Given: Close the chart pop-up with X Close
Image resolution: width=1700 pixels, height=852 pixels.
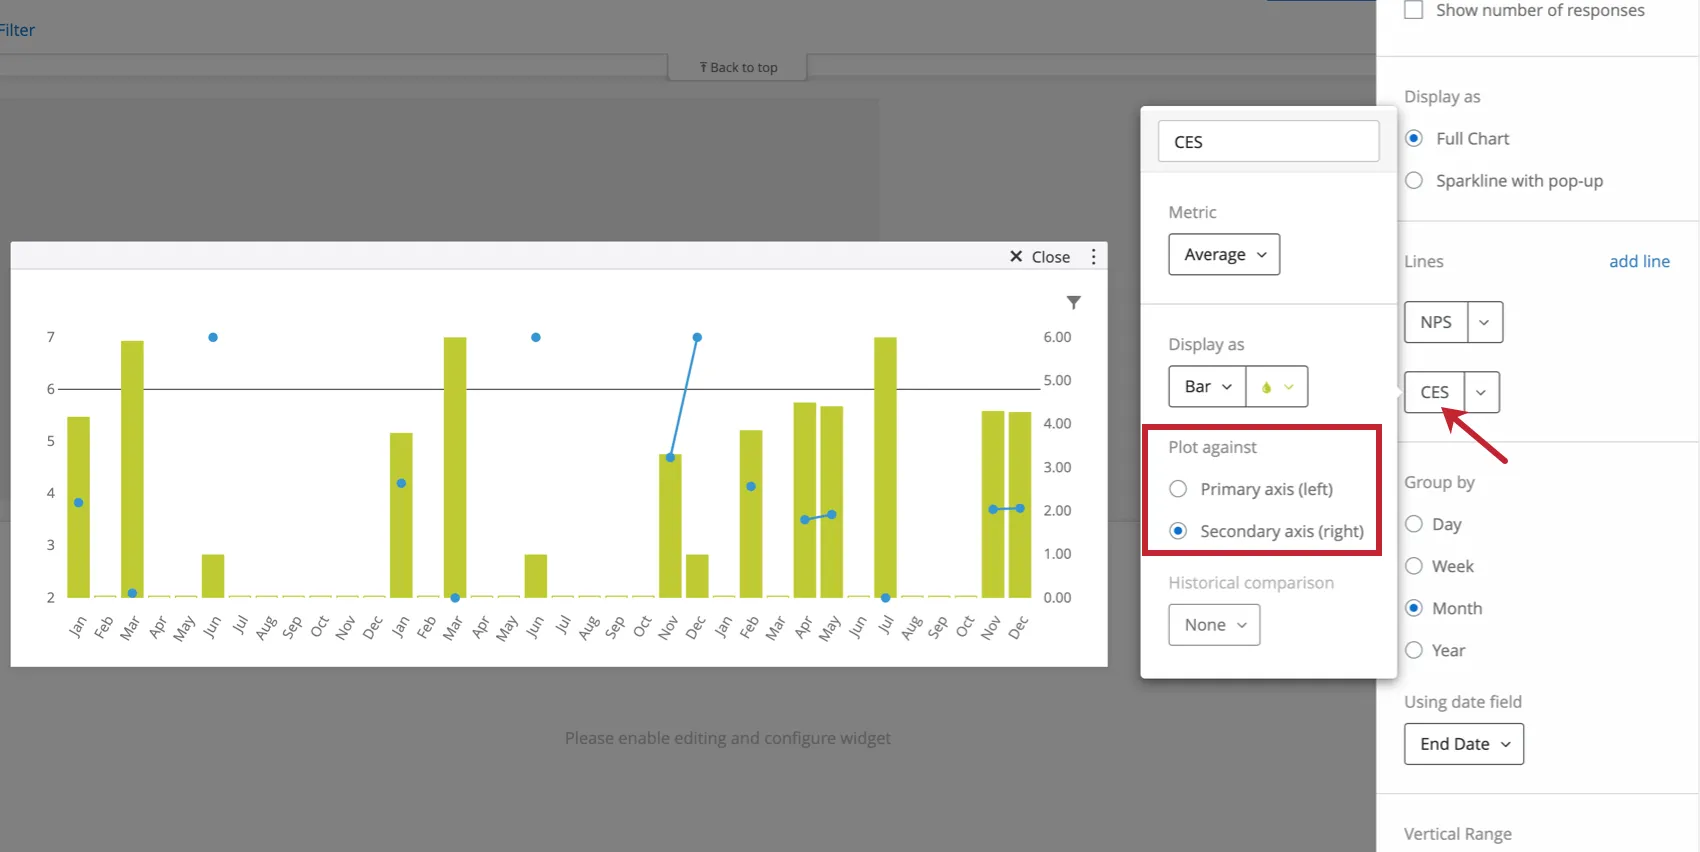Looking at the screenshot, I should [1039, 257].
